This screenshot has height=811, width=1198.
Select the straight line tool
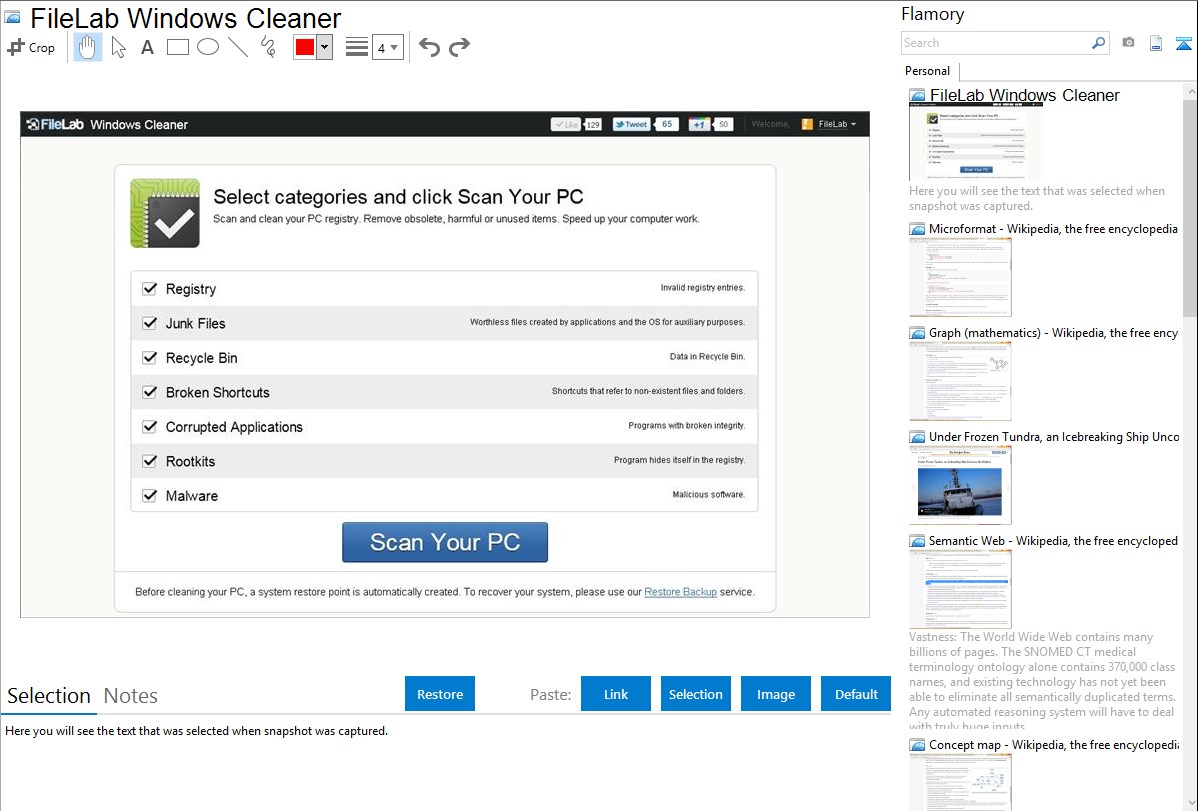point(238,47)
